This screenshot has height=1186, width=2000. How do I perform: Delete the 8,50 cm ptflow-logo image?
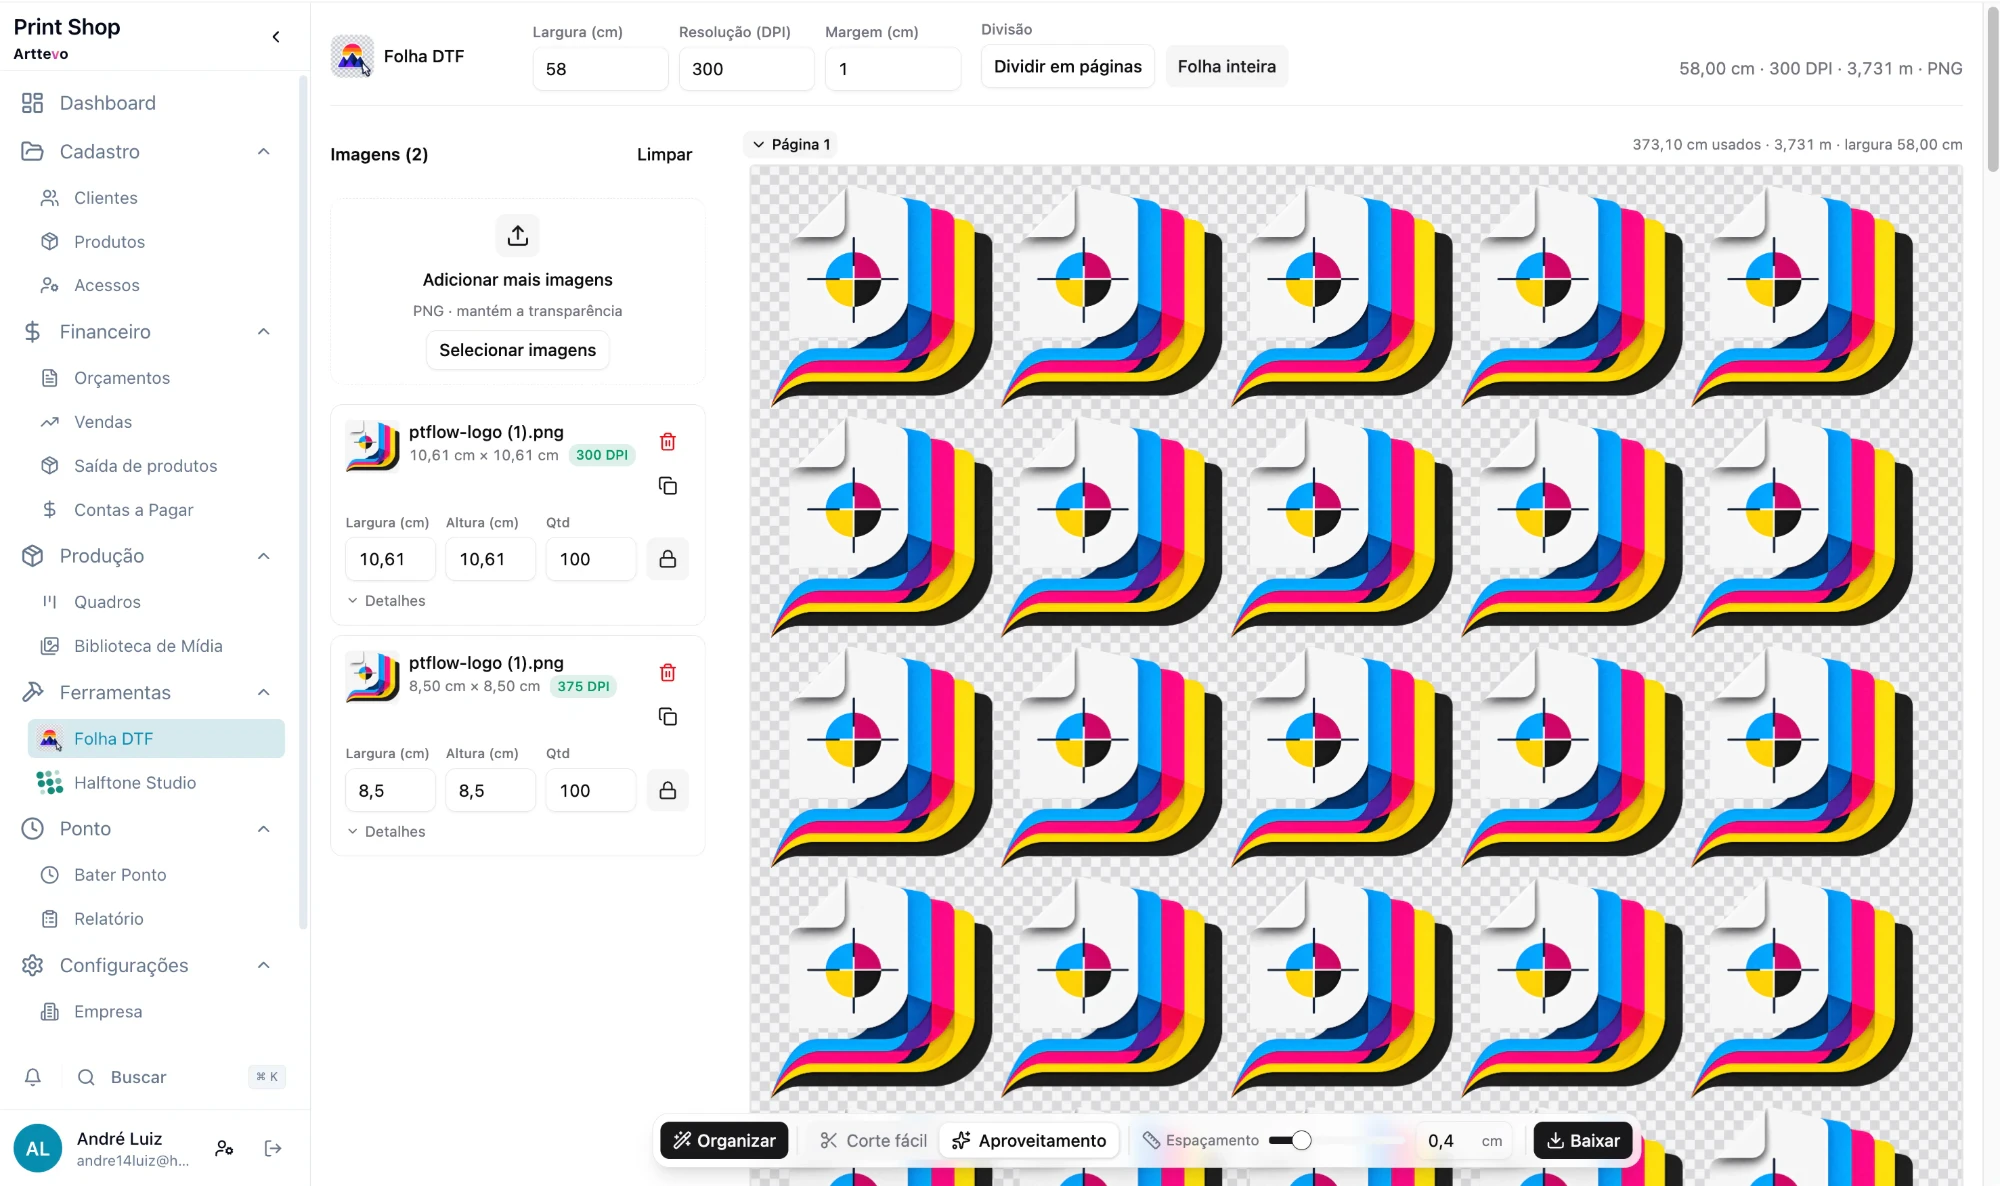[668, 673]
